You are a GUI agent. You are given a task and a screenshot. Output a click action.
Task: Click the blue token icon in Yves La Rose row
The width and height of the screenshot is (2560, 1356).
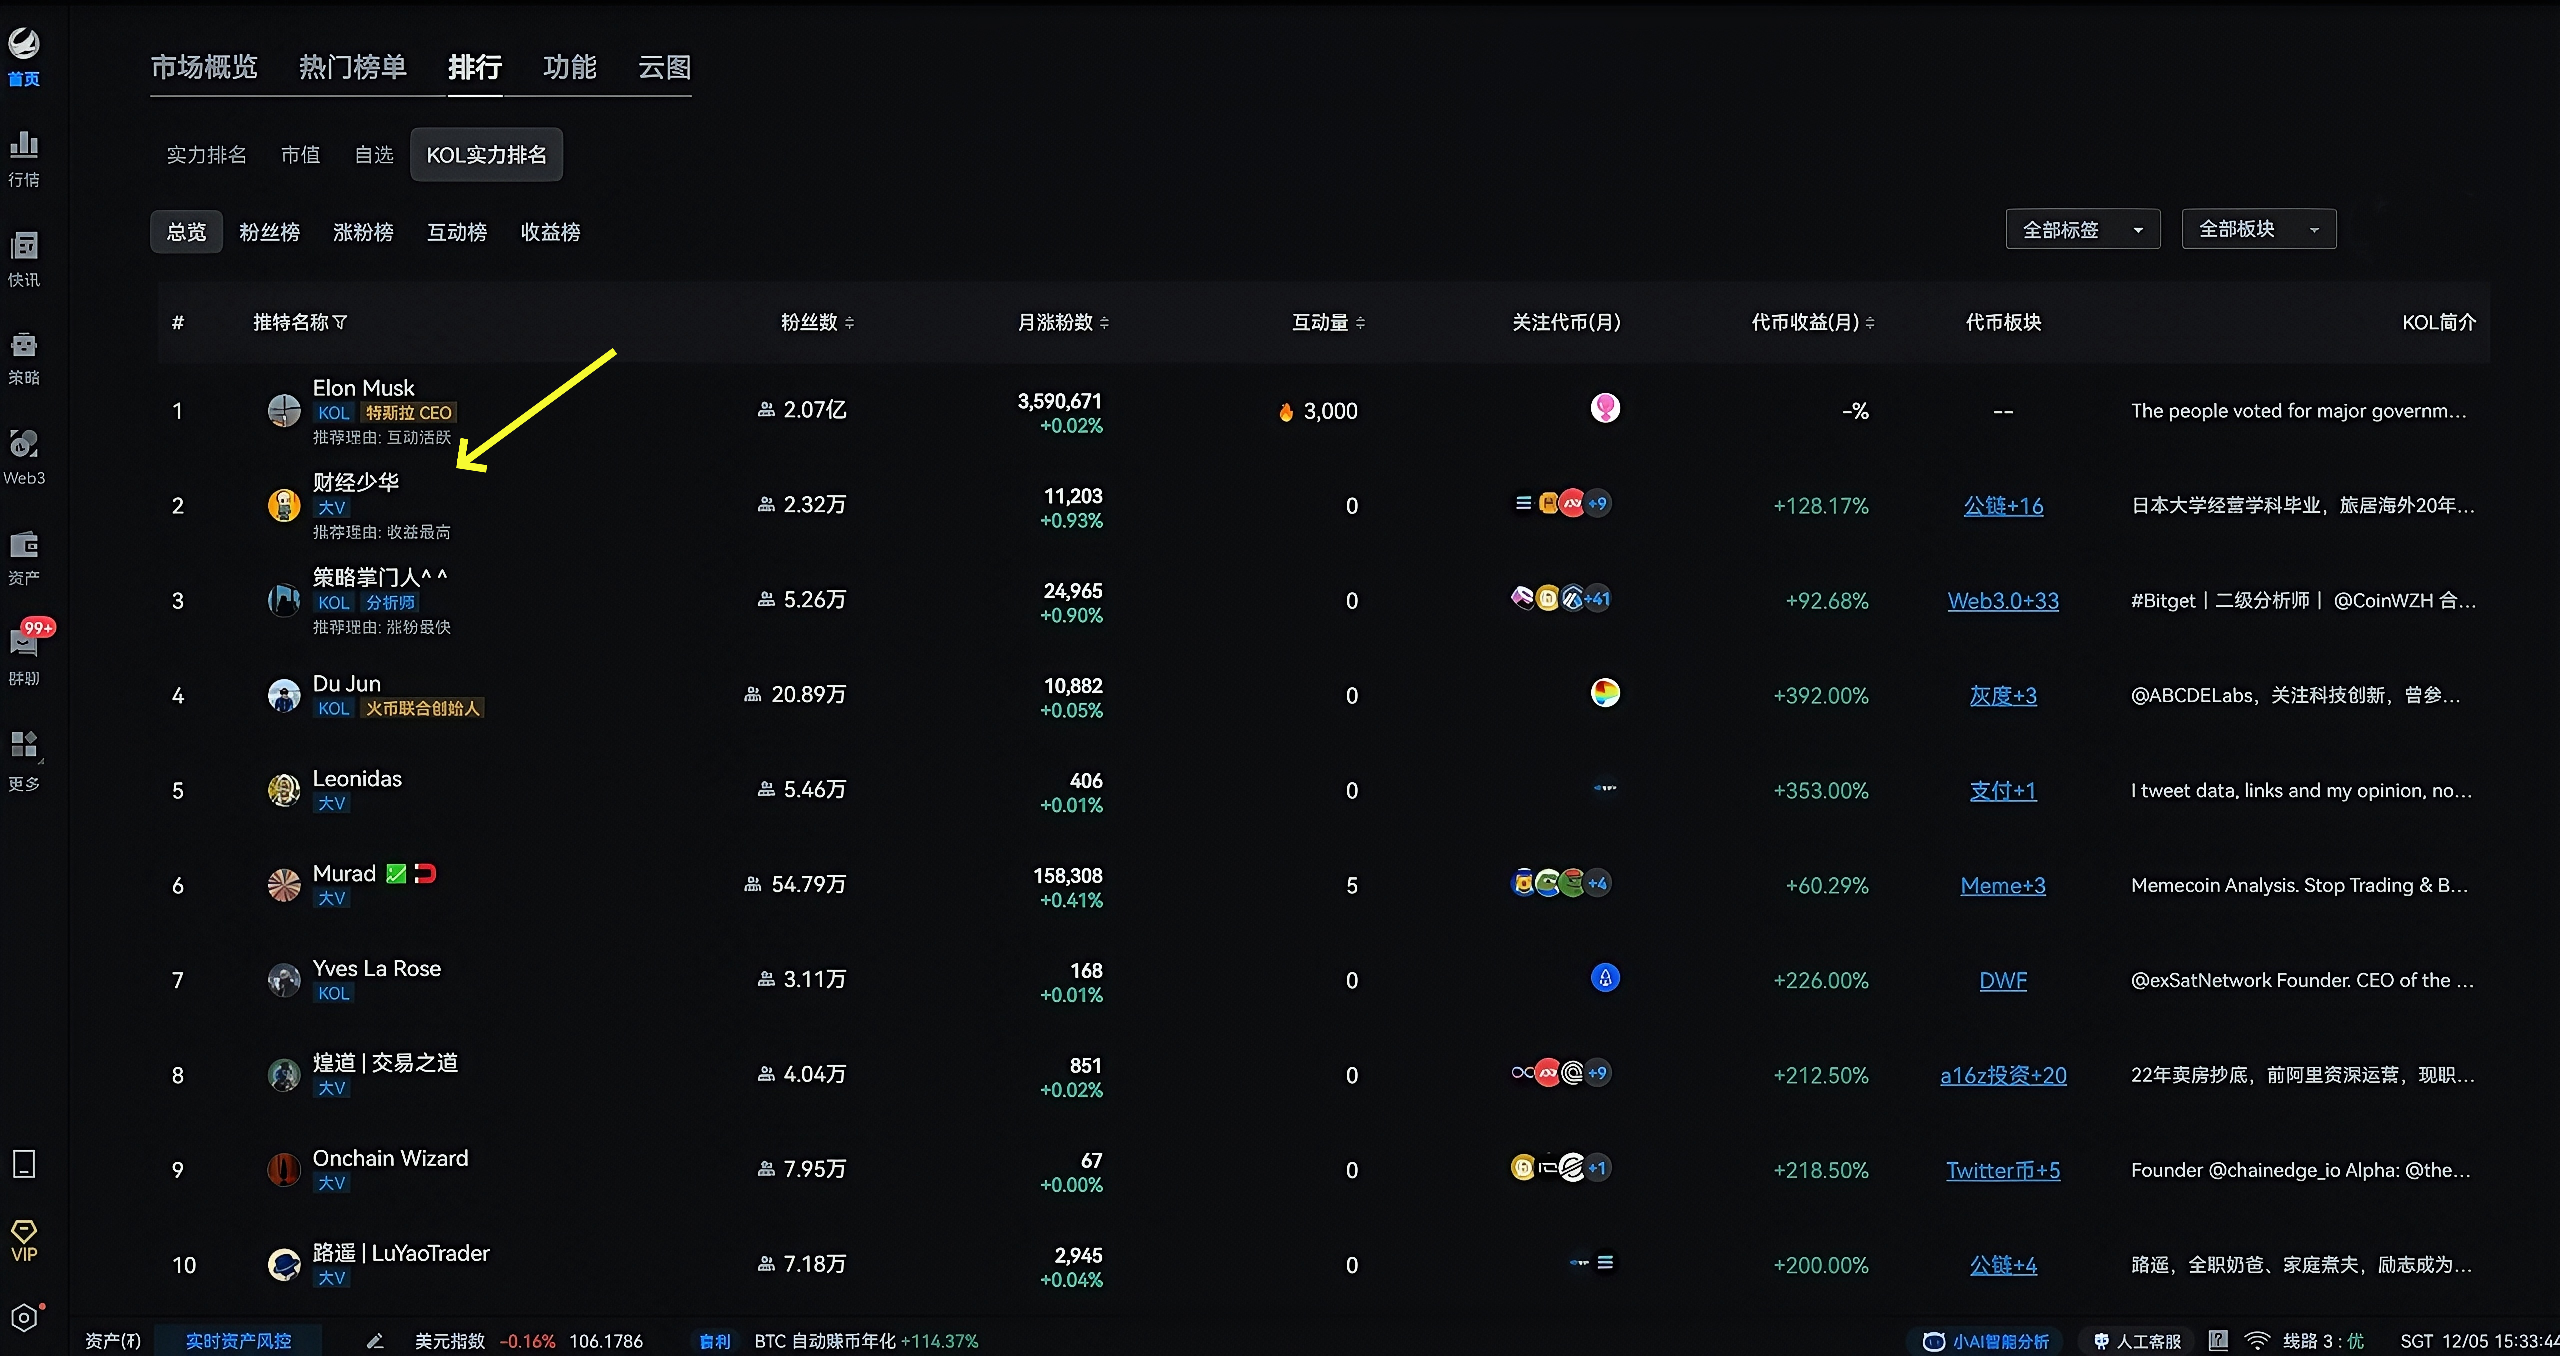1605,978
